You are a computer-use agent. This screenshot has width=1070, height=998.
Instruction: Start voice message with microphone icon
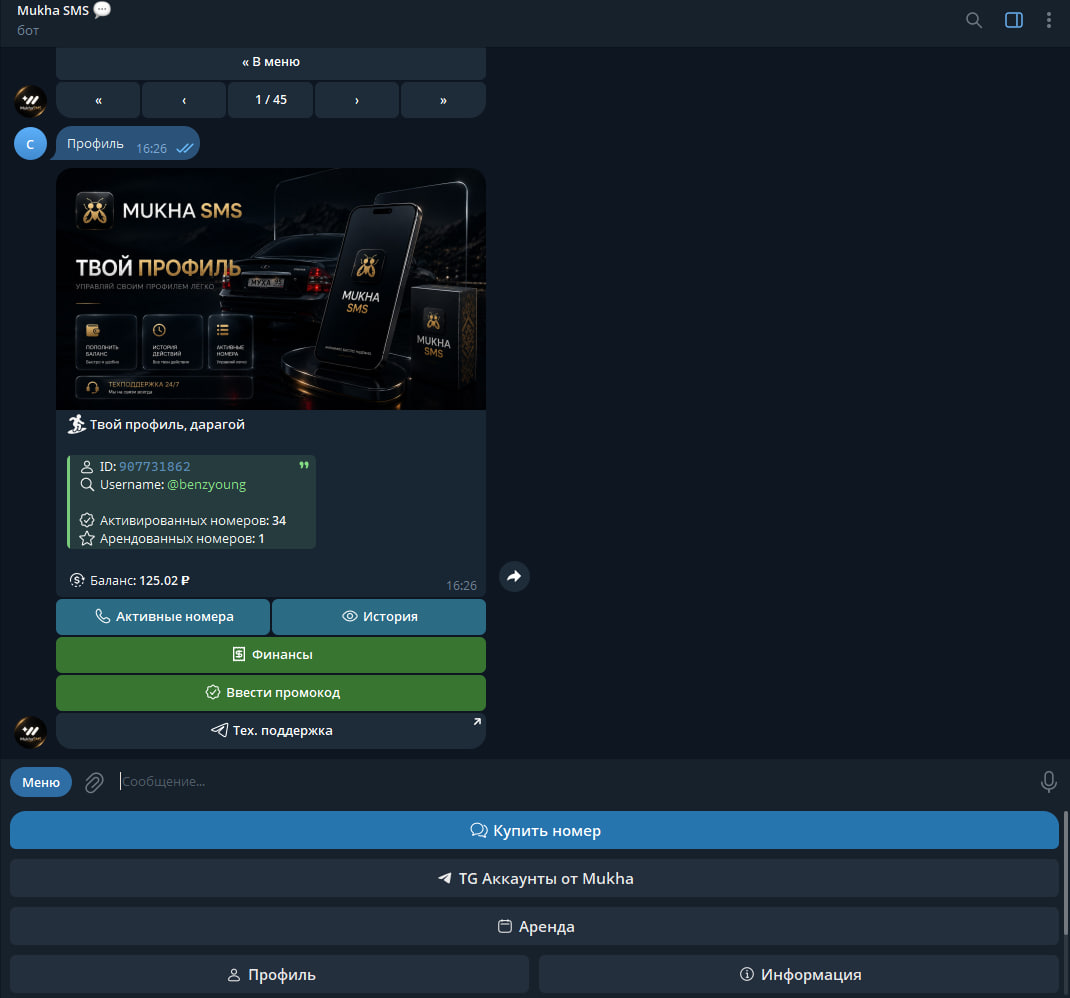coord(1048,782)
